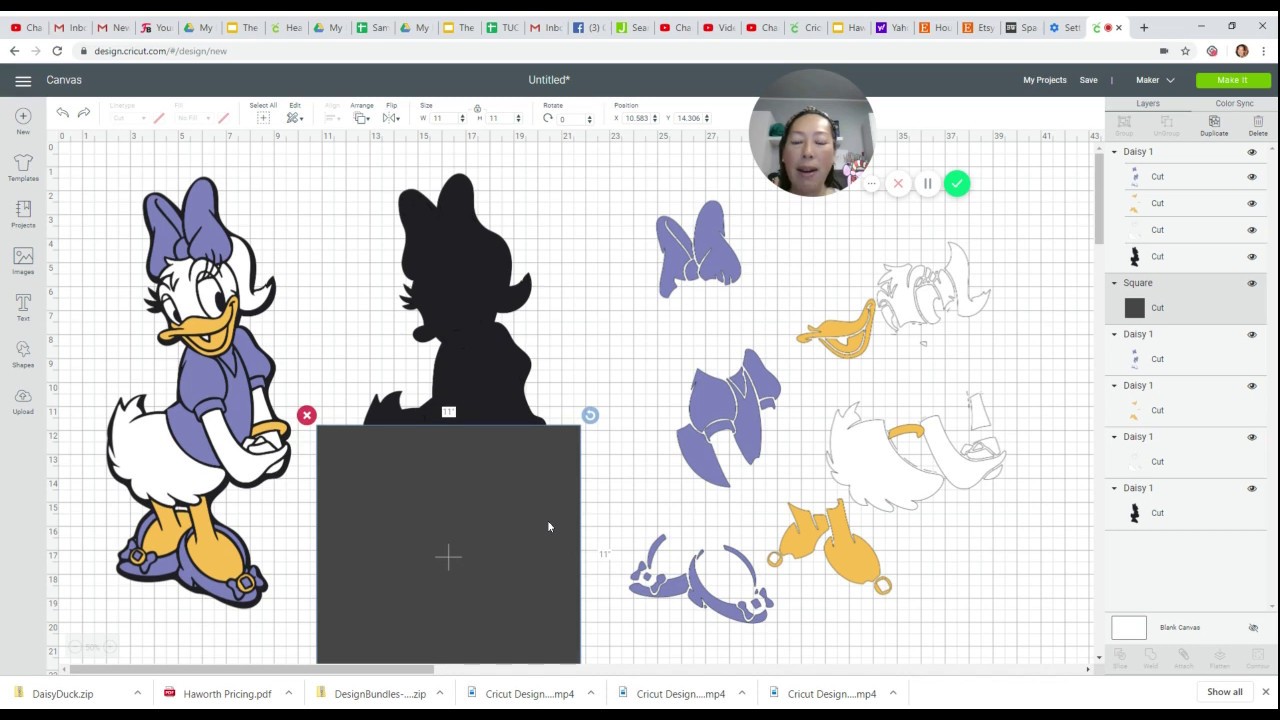Create a New project from the sidebar
The image size is (1280, 720).
pyautogui.click(x=23, y=122)
